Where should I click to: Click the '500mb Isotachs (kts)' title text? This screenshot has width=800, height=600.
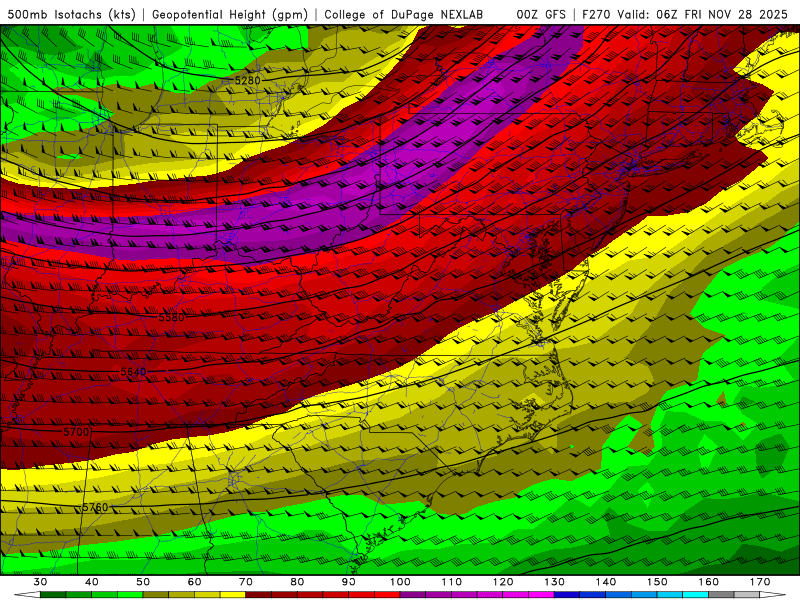coord(71,14)
